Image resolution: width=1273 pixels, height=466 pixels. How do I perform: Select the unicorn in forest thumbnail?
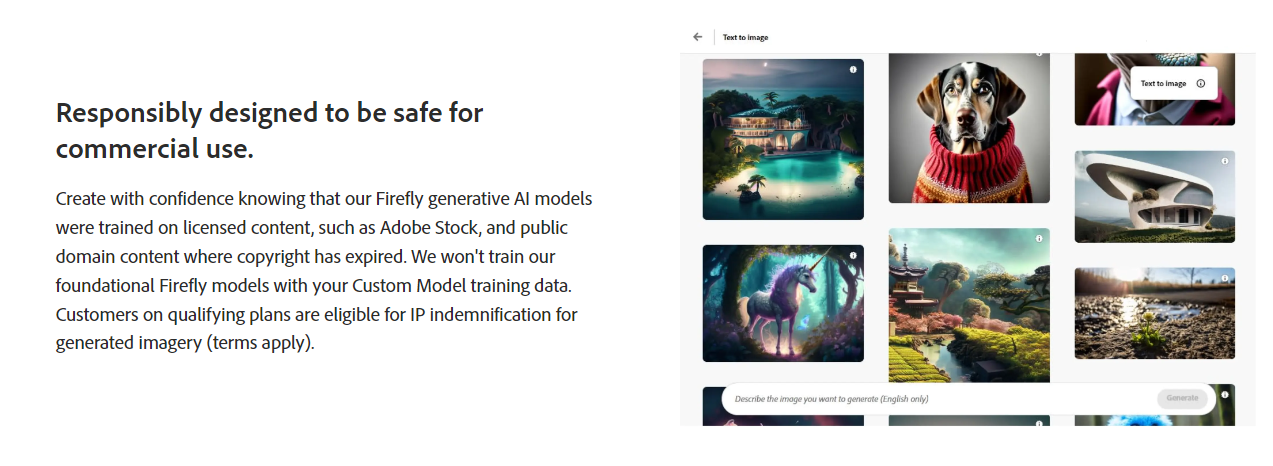pos(782,304)
